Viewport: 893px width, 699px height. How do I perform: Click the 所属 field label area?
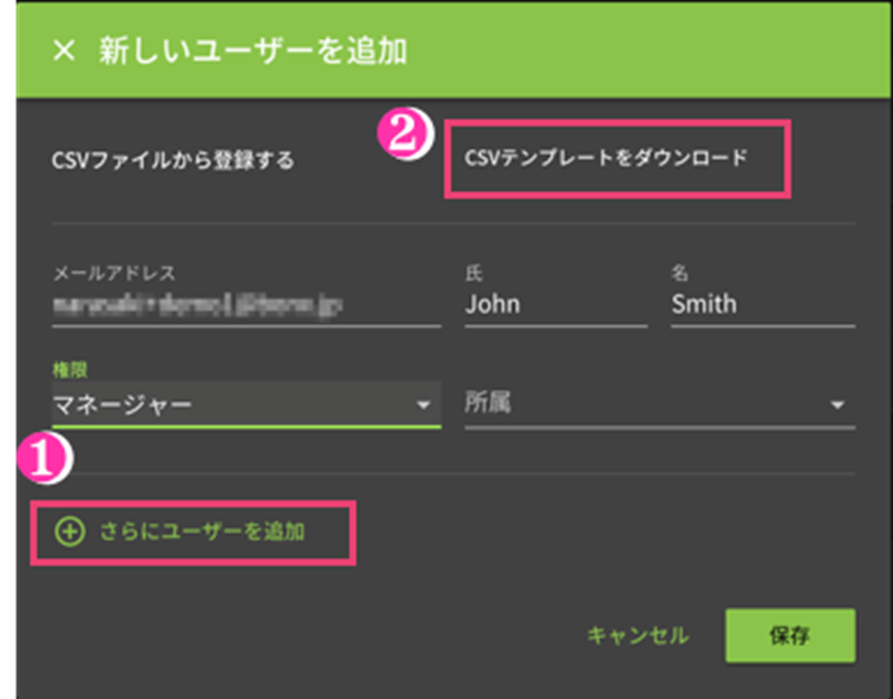[x=488, y=403]
